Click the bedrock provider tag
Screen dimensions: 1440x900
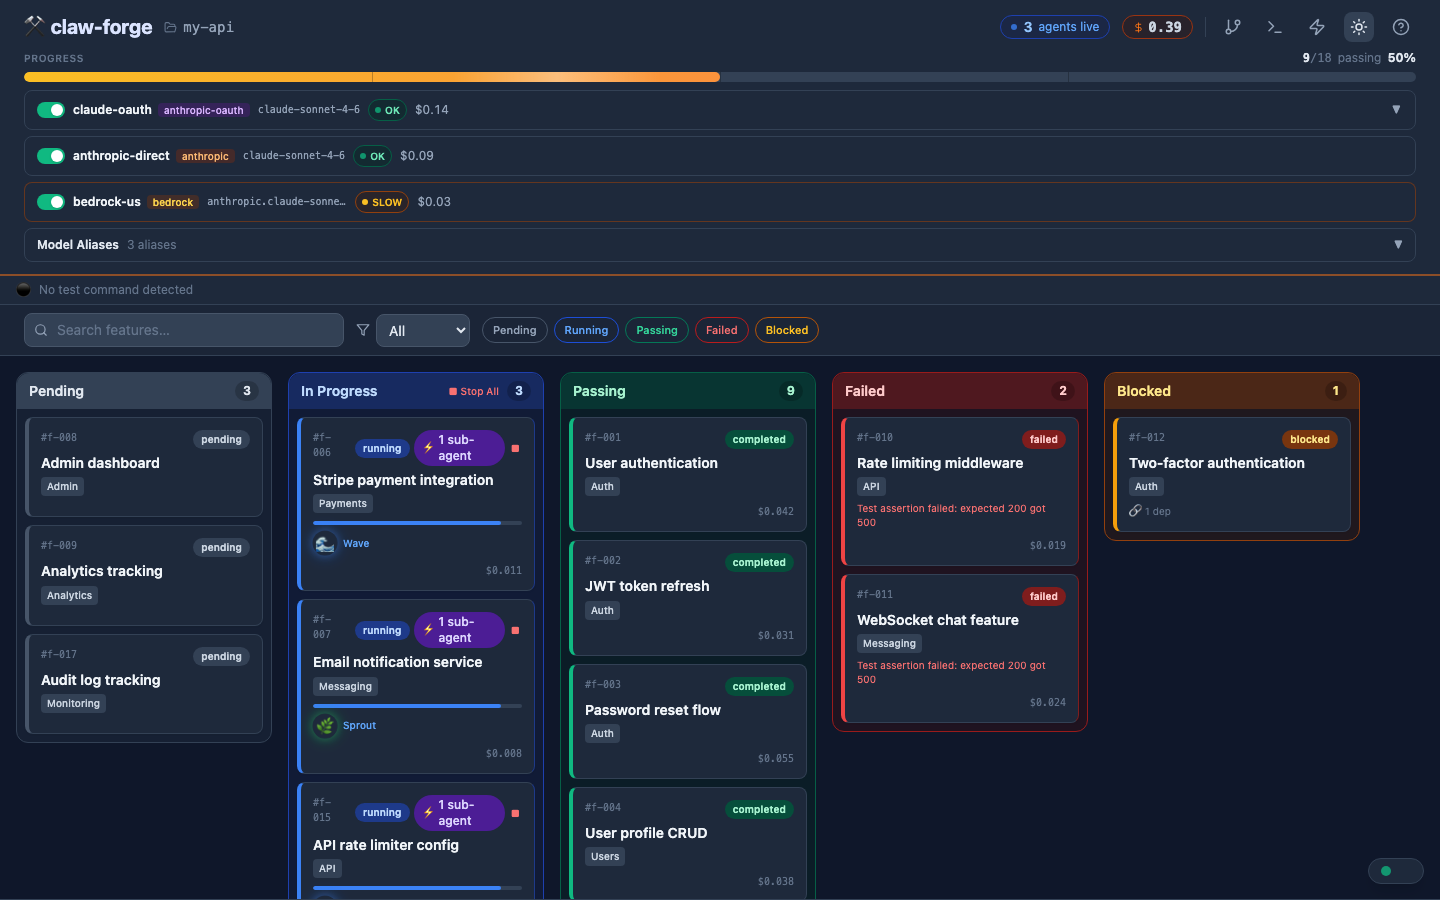[x=173, y=202]
